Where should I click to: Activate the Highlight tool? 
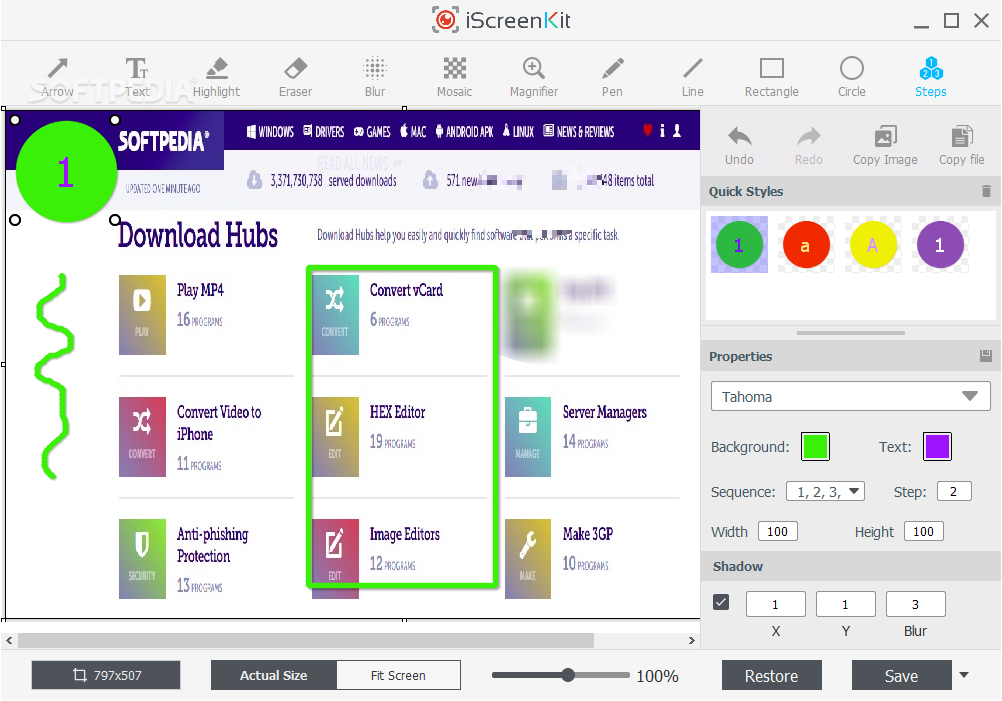tap(216, 76)
